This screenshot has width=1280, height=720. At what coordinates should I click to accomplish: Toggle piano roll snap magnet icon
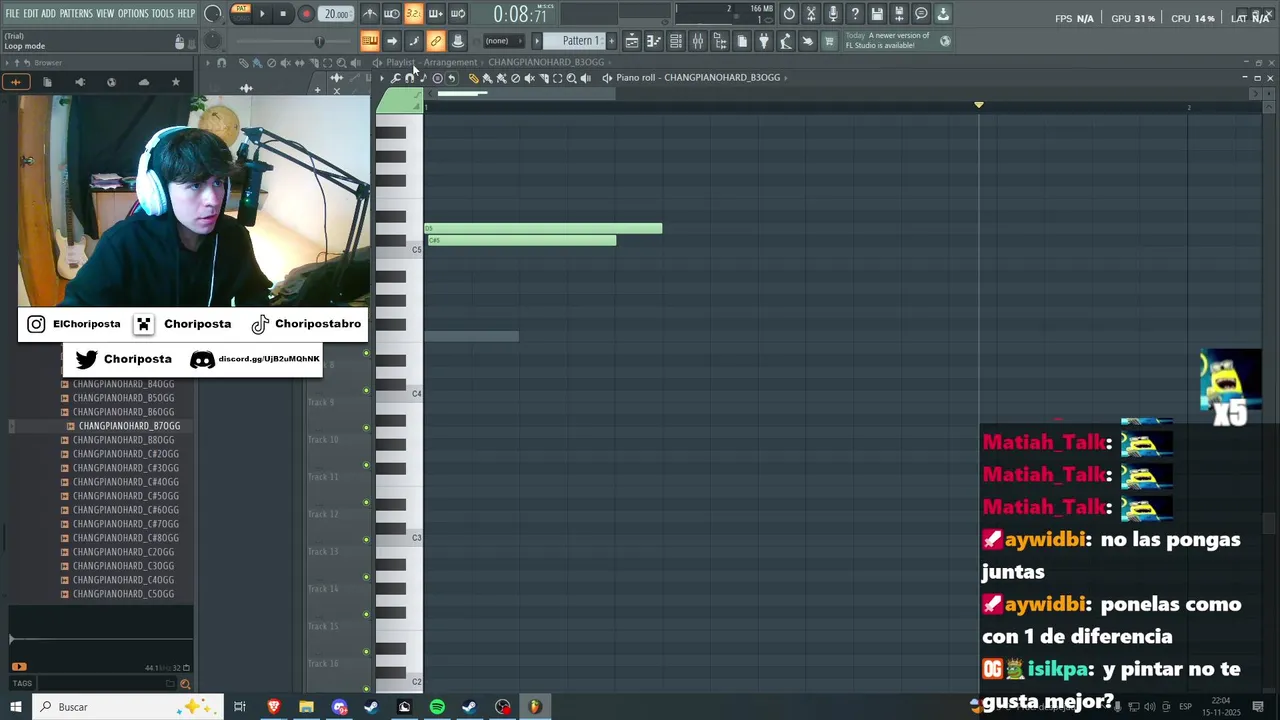click(409, 78)
